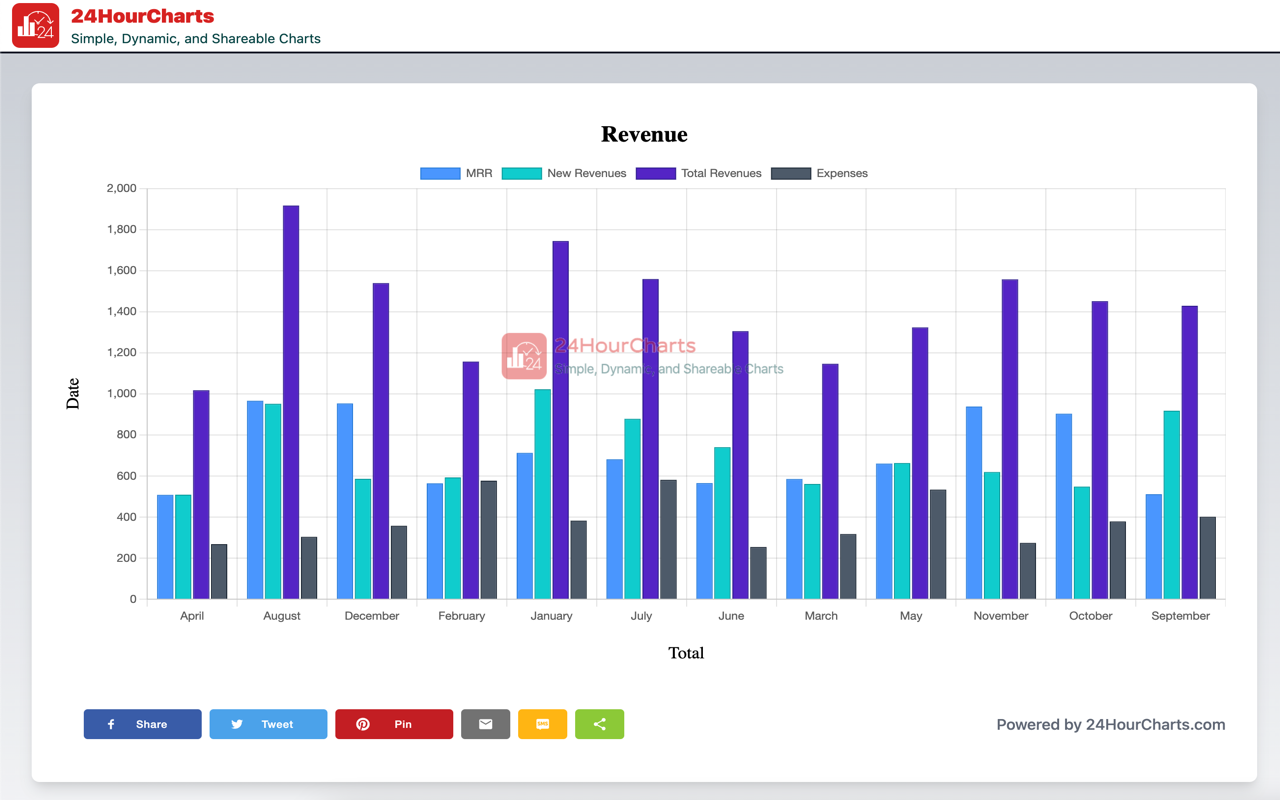Screen dimensions: 1280x800
Task: Click the 'March' axis label
Action: click(821, 616)
